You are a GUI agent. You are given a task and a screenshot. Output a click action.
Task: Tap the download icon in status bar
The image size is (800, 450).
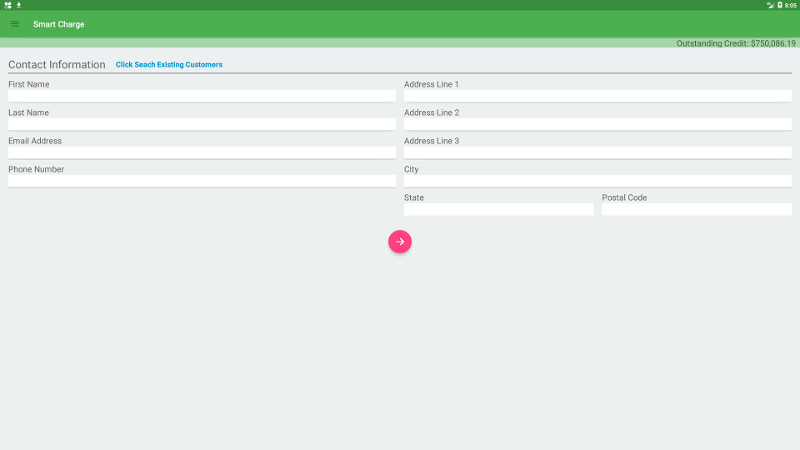19,5
